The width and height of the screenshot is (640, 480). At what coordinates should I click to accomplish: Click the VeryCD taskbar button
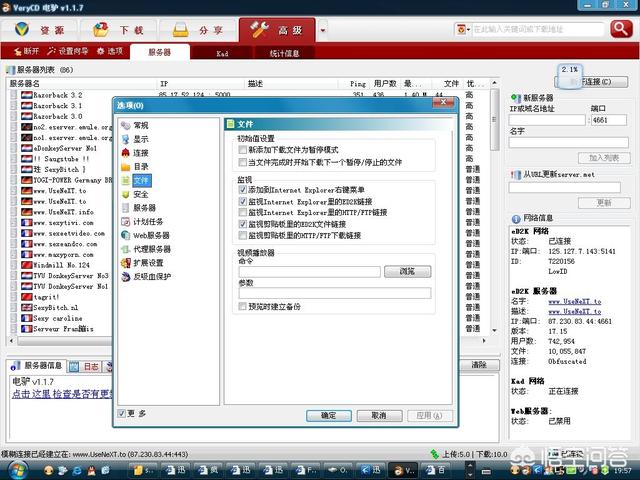click(x=403, y=471)
